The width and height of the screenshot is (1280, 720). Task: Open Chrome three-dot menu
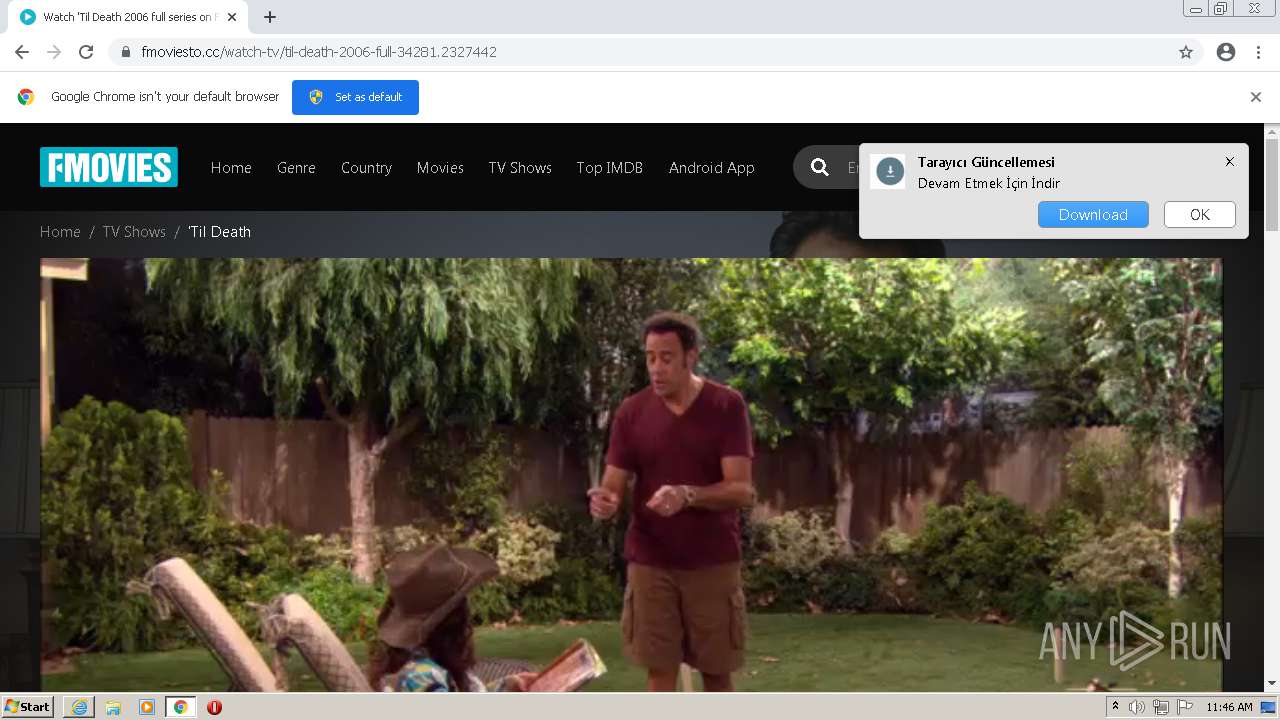click(1258, 52)
